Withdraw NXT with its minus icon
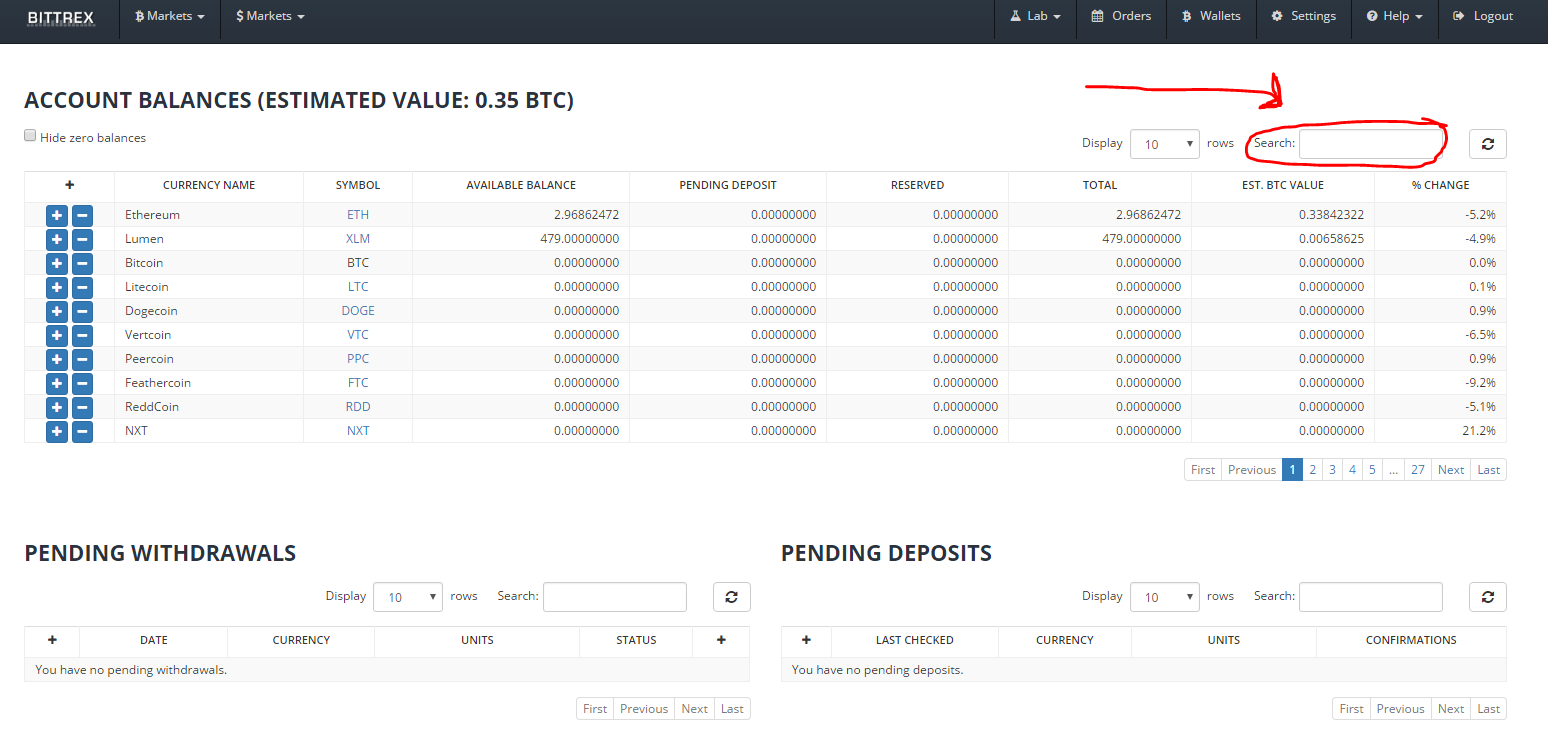 pos(82,431)
